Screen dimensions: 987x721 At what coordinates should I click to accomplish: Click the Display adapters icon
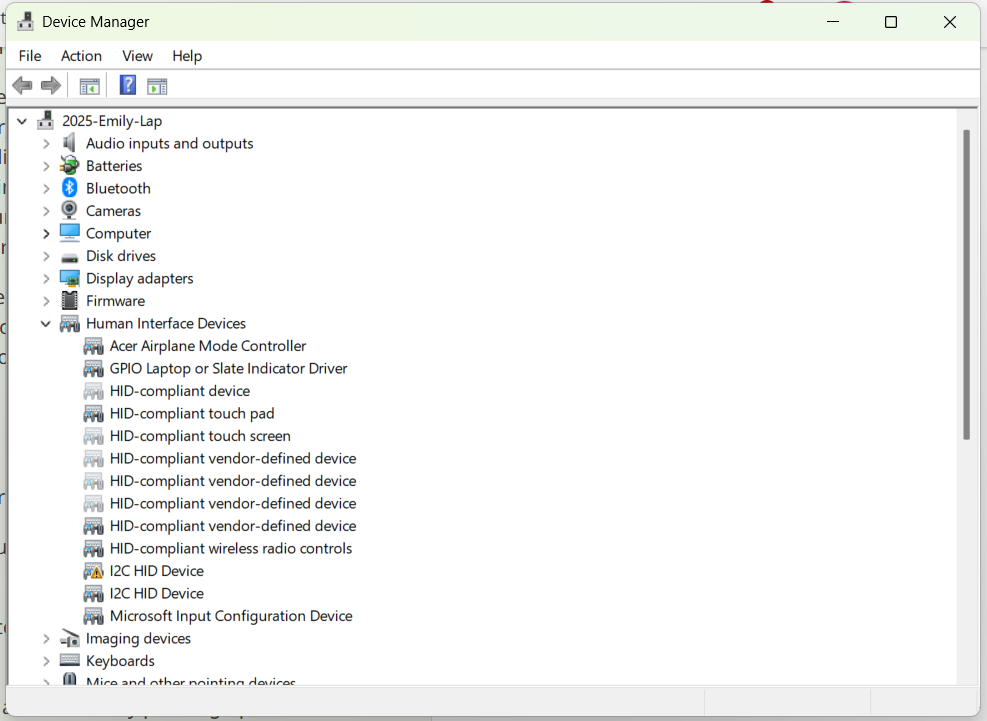pyautogui.click(x=69, y=278)
